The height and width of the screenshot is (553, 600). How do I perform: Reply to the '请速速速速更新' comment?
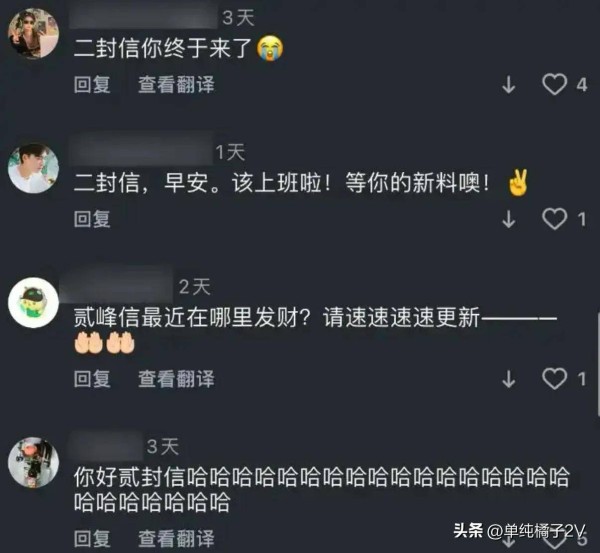click(x=92, y=378)
